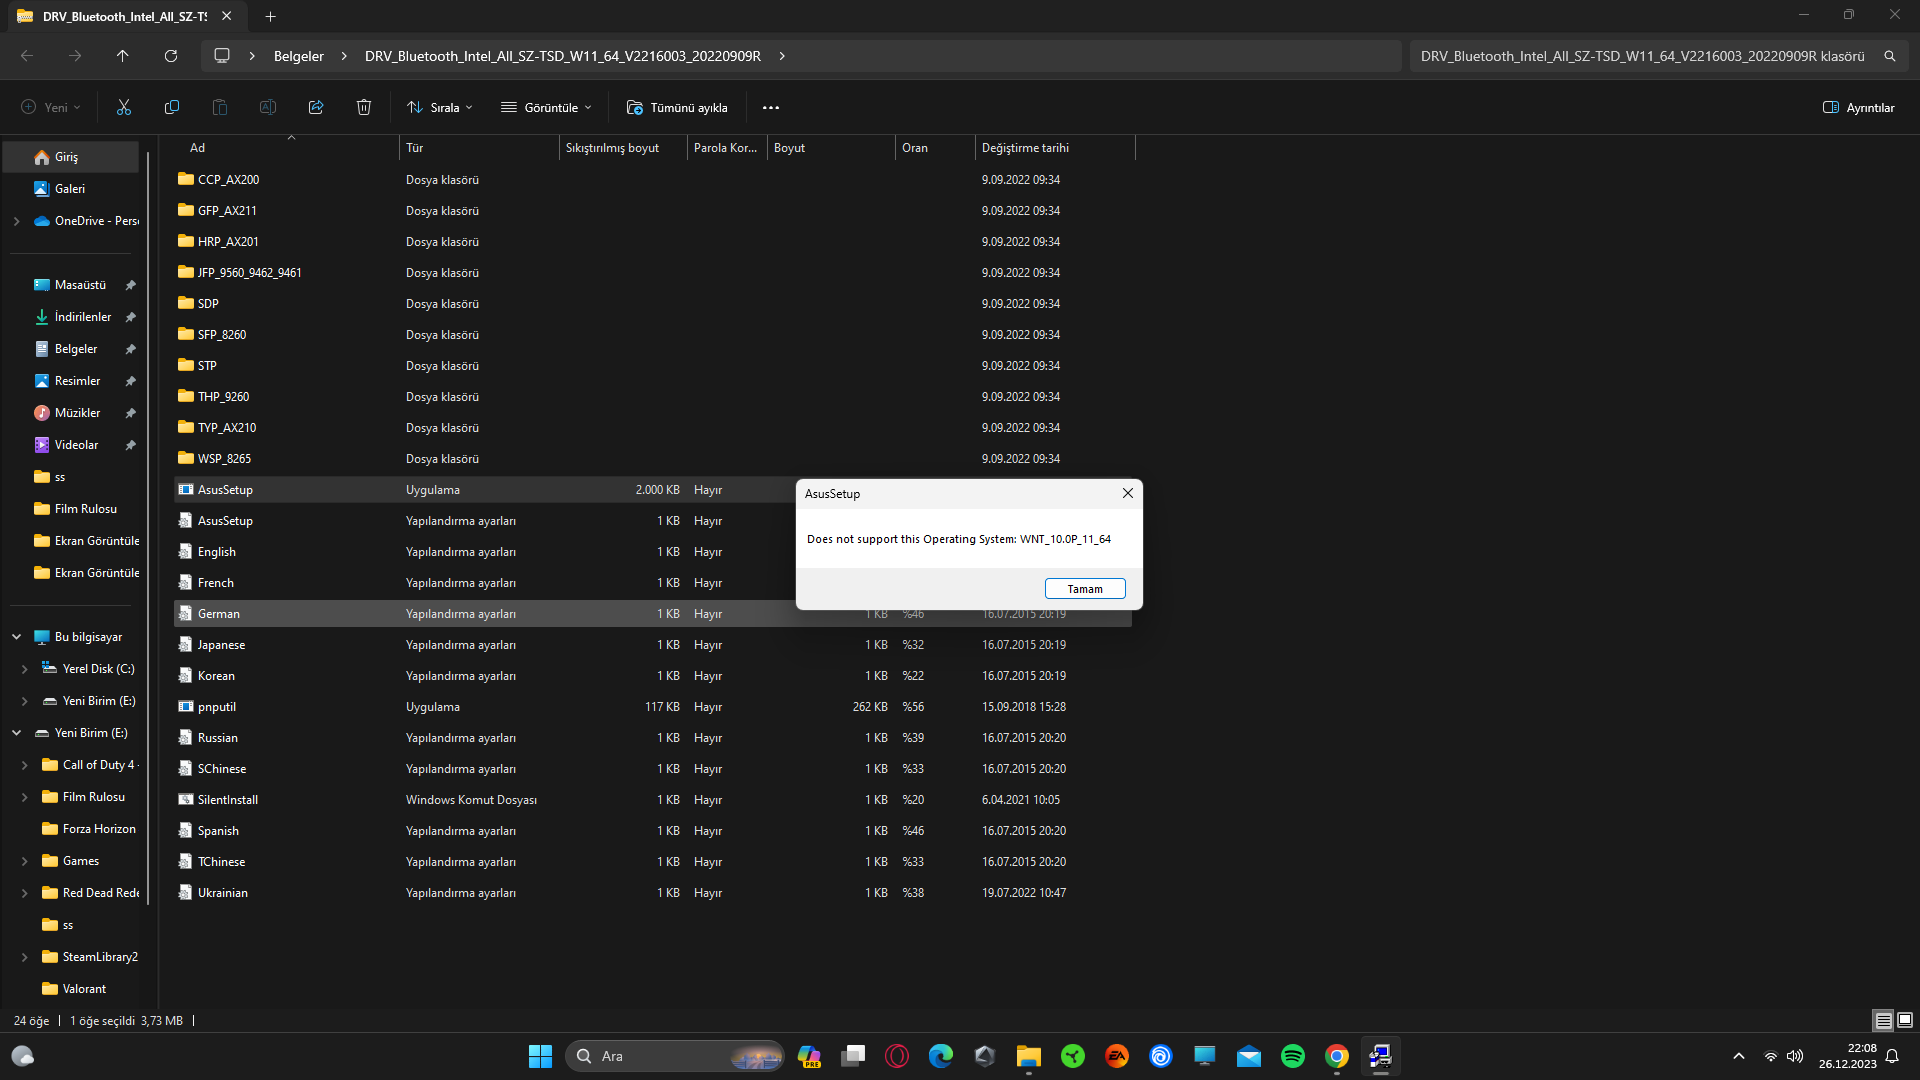The width and height of the screenshot is (1920, 1080).
Task: Click the Belgeler breadcrumb in address bar
Action: pos(298,56)
